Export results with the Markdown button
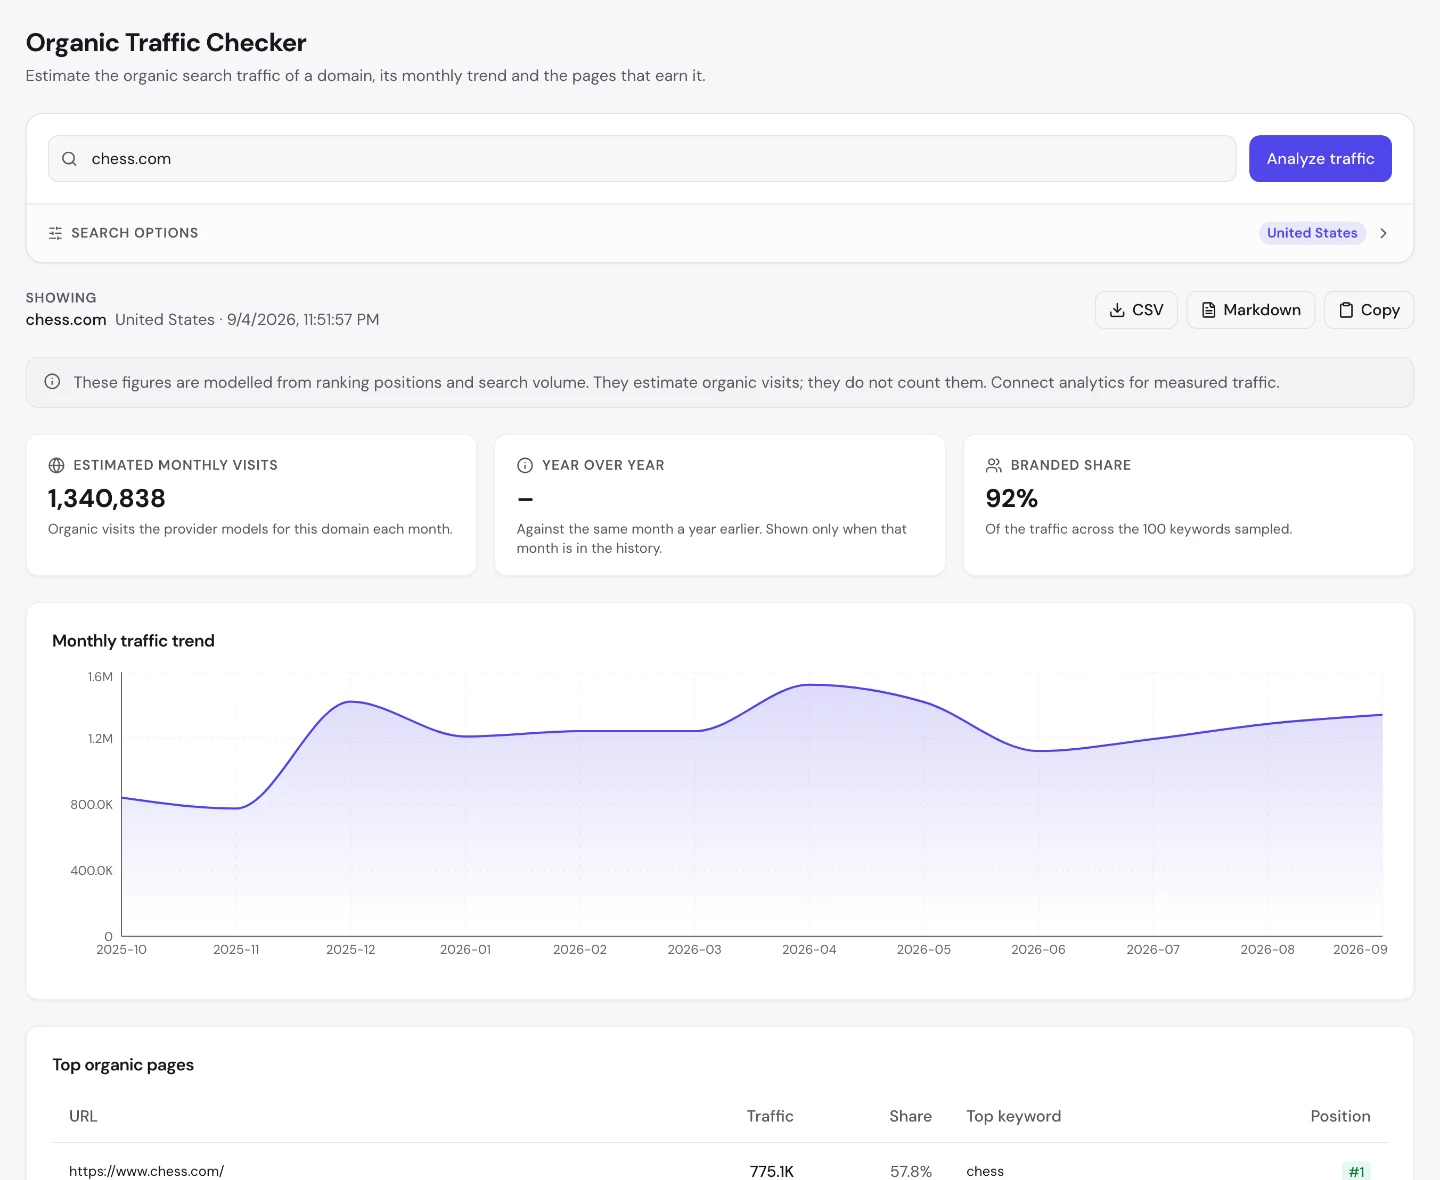Viewport: 1440px width, 1180px height. [1250, 310]
